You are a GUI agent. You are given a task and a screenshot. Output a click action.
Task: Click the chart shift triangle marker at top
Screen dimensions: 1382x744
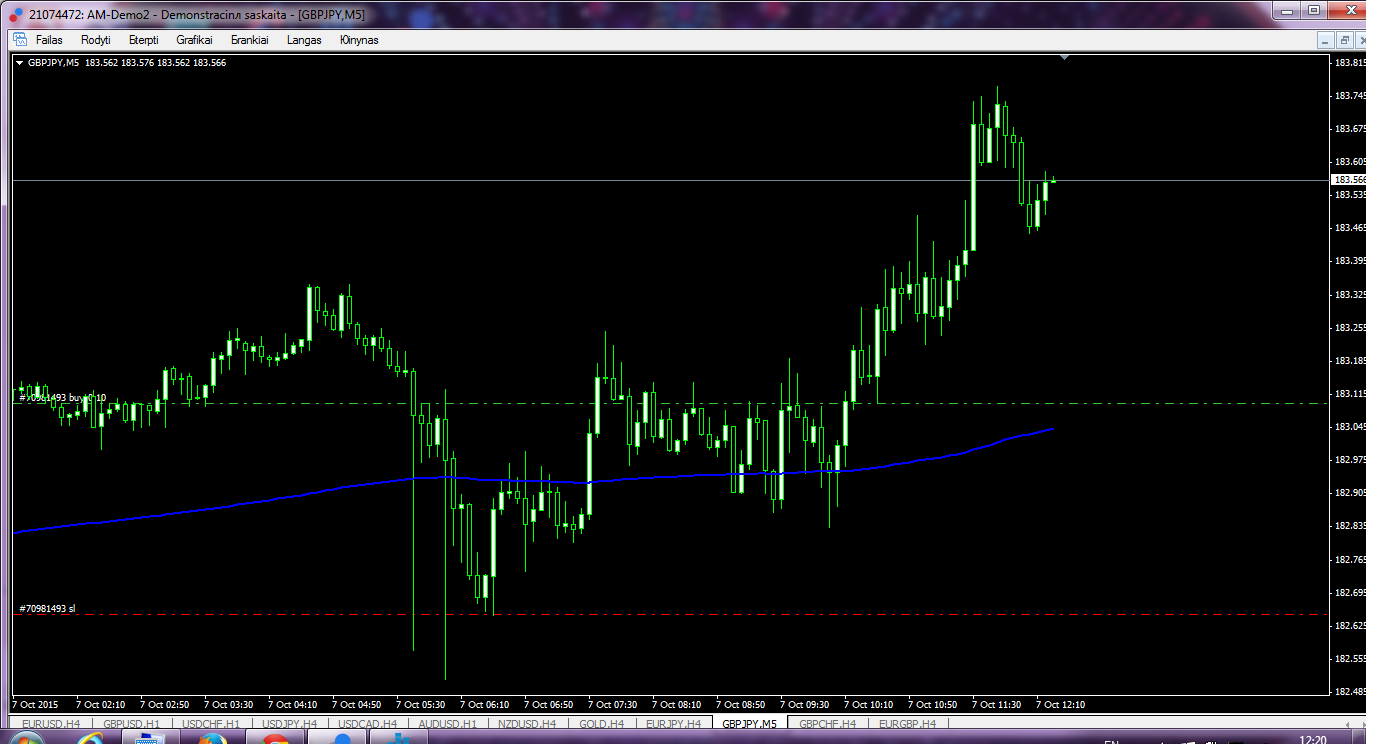click(1064, 58)
